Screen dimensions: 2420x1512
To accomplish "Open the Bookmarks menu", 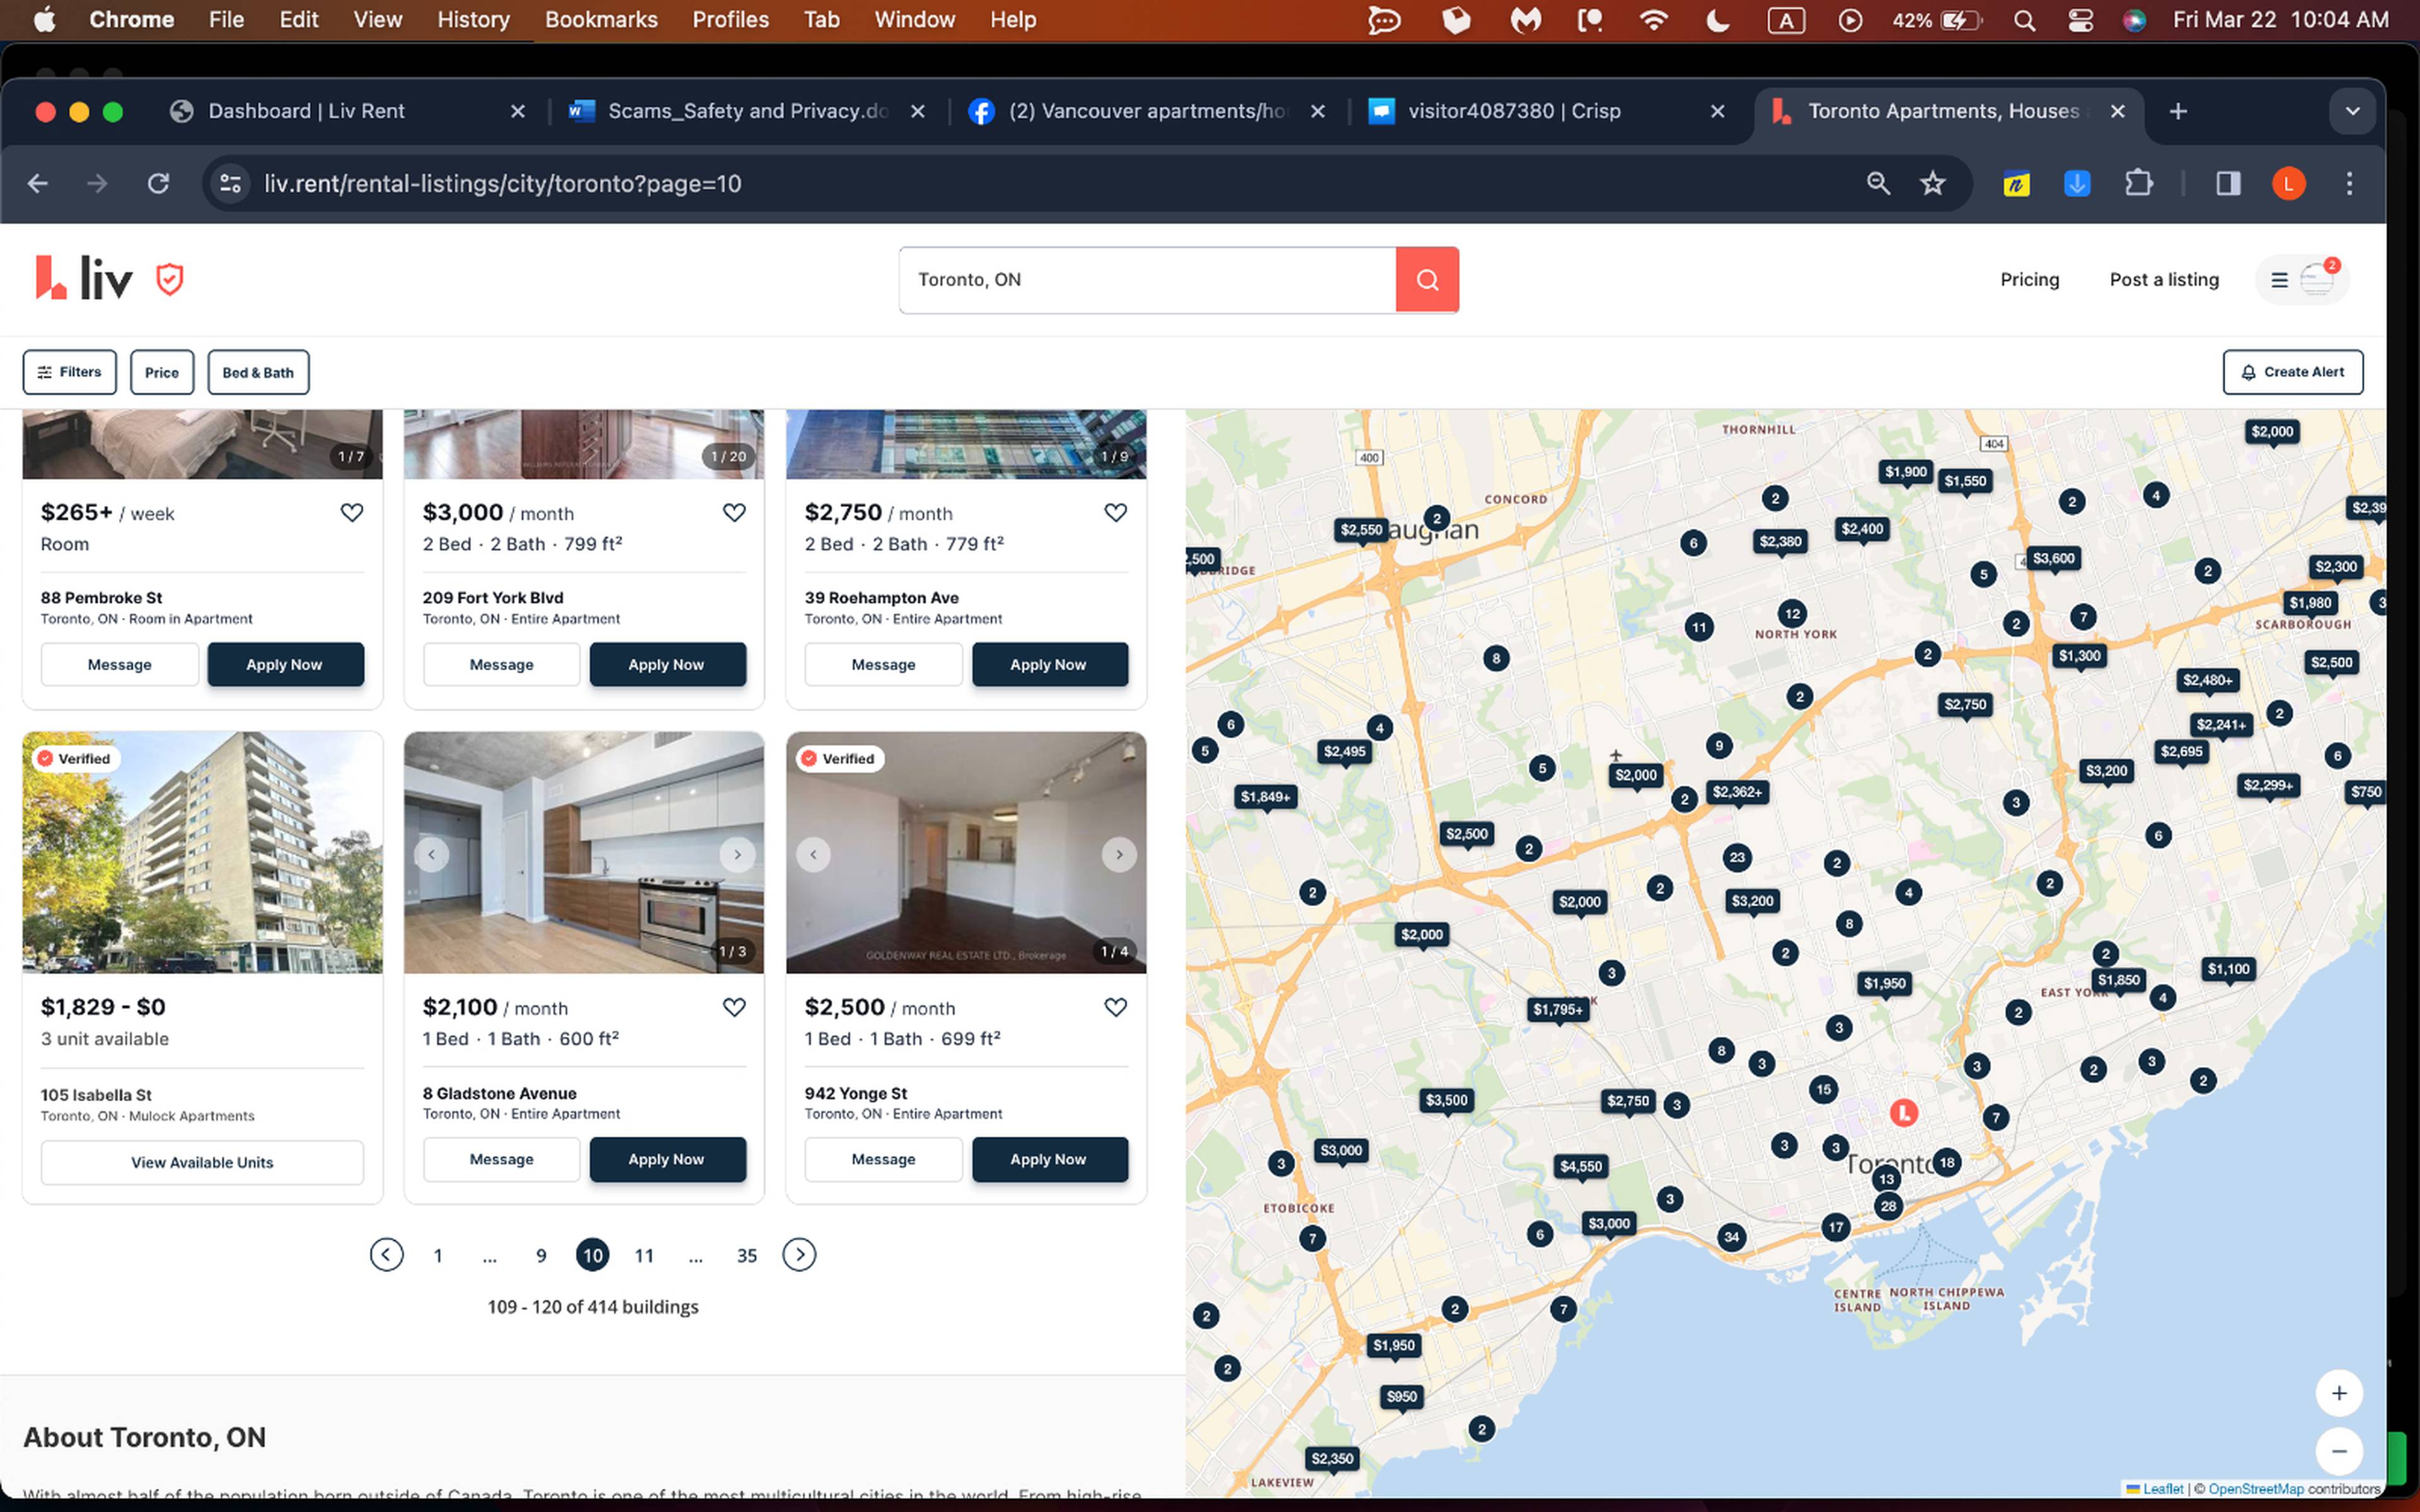I will coord(601,20).
